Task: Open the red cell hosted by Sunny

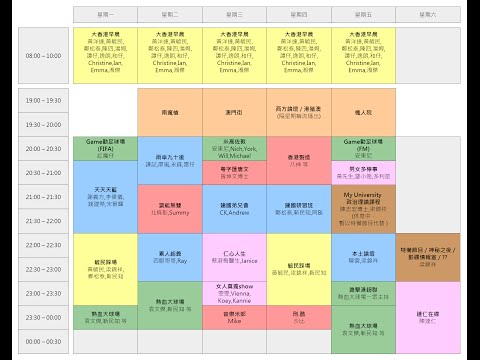Action: (170, 209)
